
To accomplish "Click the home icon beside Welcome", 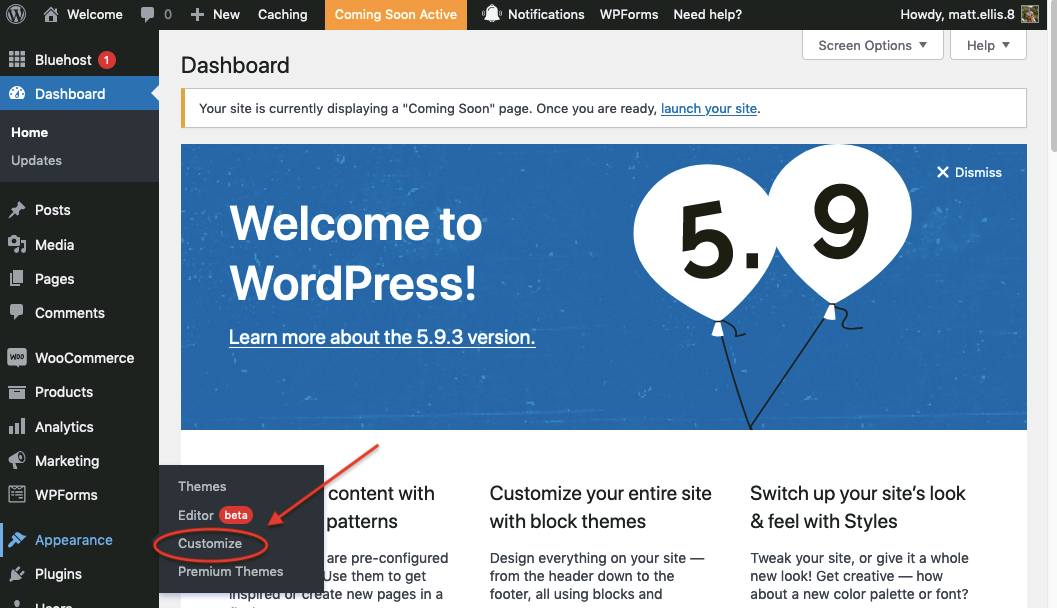I will click(x=51, y=14).
